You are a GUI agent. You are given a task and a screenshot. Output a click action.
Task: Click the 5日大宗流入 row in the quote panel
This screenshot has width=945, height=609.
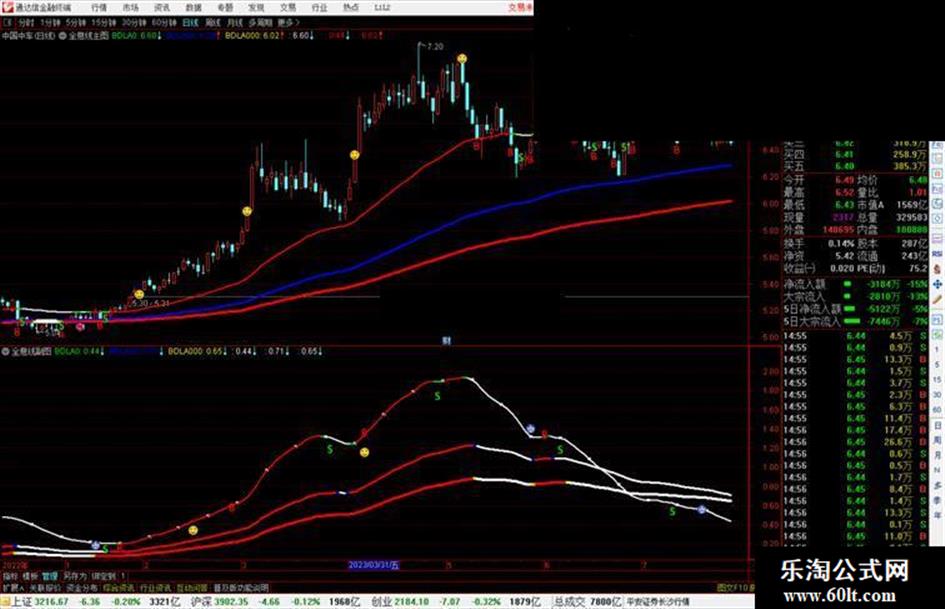click(856, 321)
